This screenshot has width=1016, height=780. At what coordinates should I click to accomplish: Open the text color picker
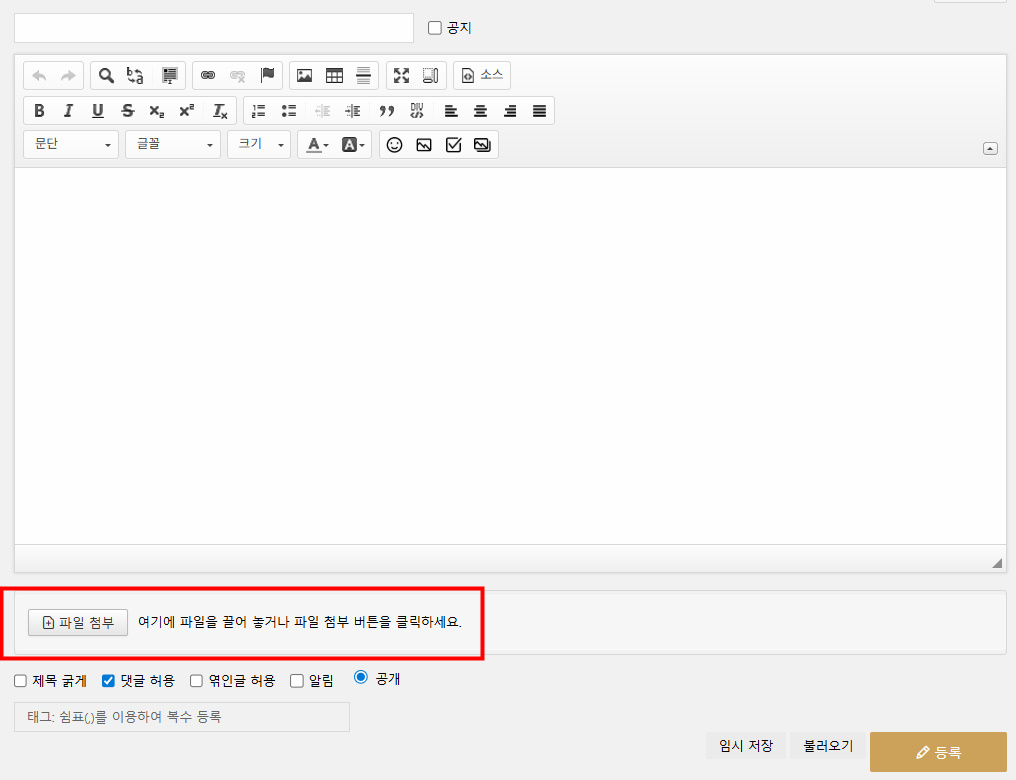[x=317, y=145]
